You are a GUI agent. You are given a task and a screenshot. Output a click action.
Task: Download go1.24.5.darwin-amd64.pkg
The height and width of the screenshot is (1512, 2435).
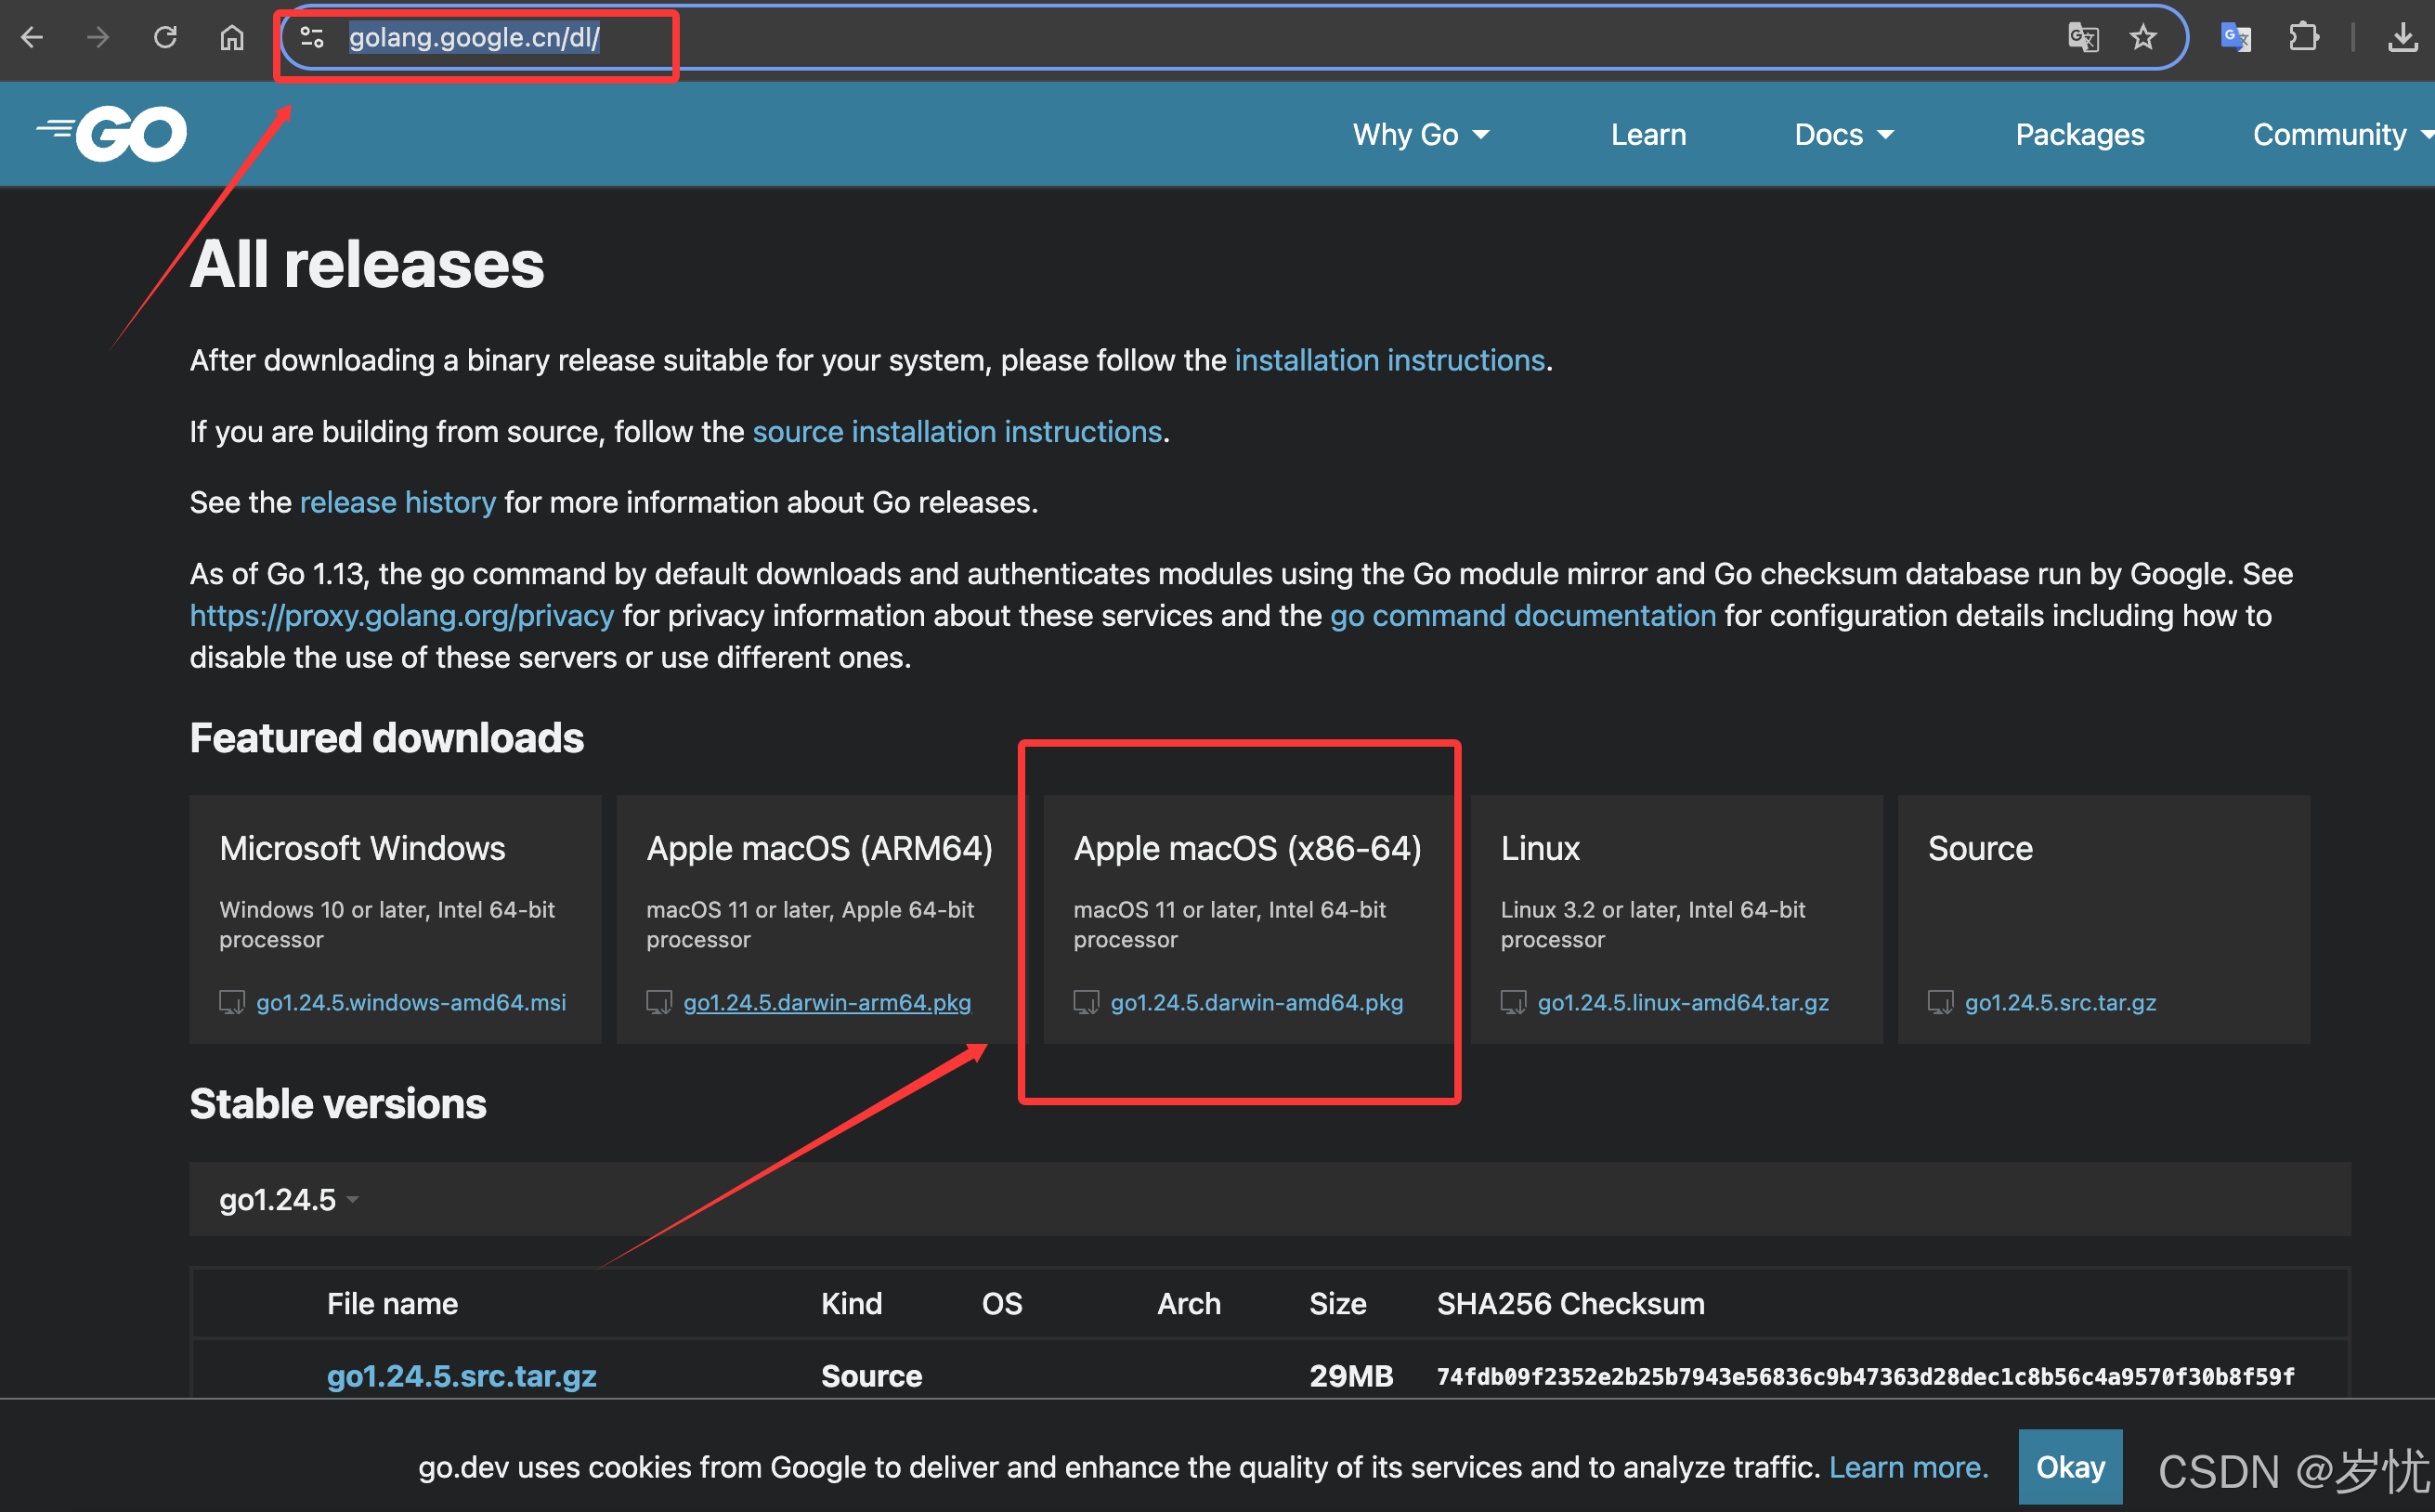pyautogui.click(x=1256, y=1002)
